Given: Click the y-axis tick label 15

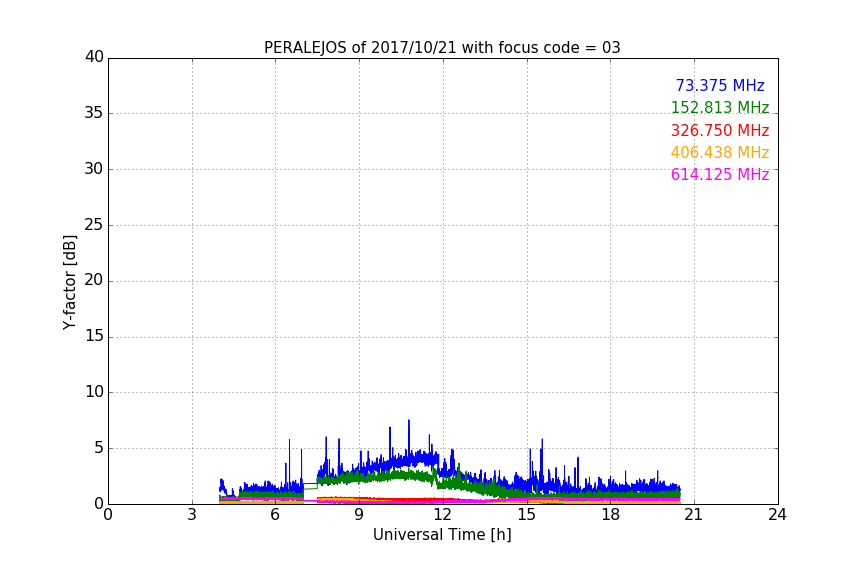Looking at the screenshot, I should pos(94,336).
